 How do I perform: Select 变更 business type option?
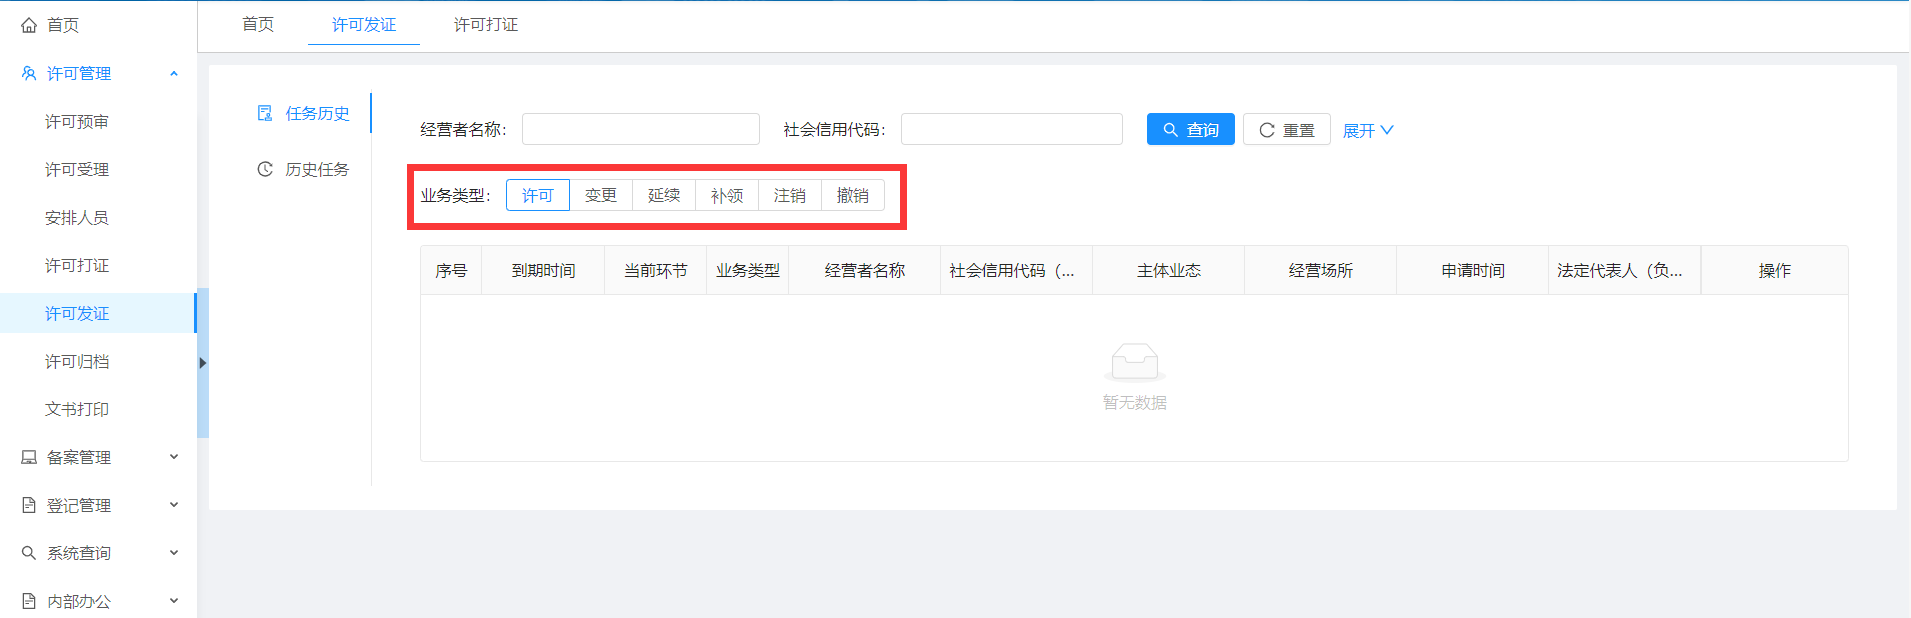pyautogui.click(x=601, y=195)
